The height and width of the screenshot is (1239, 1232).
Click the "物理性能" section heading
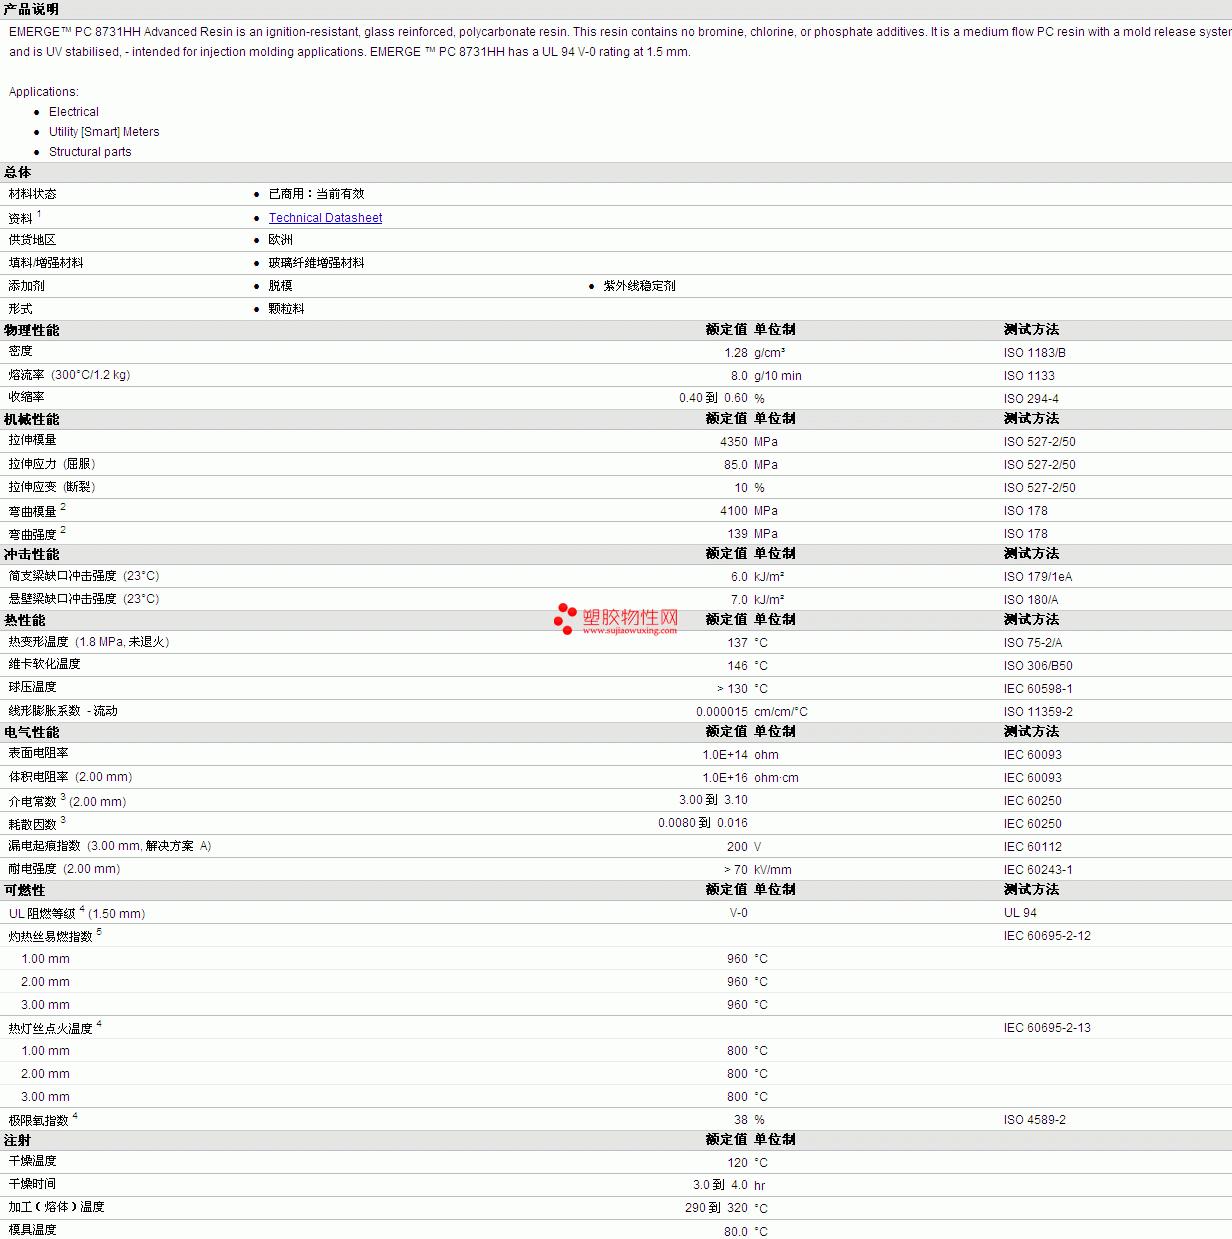click(x=32, y=330)
